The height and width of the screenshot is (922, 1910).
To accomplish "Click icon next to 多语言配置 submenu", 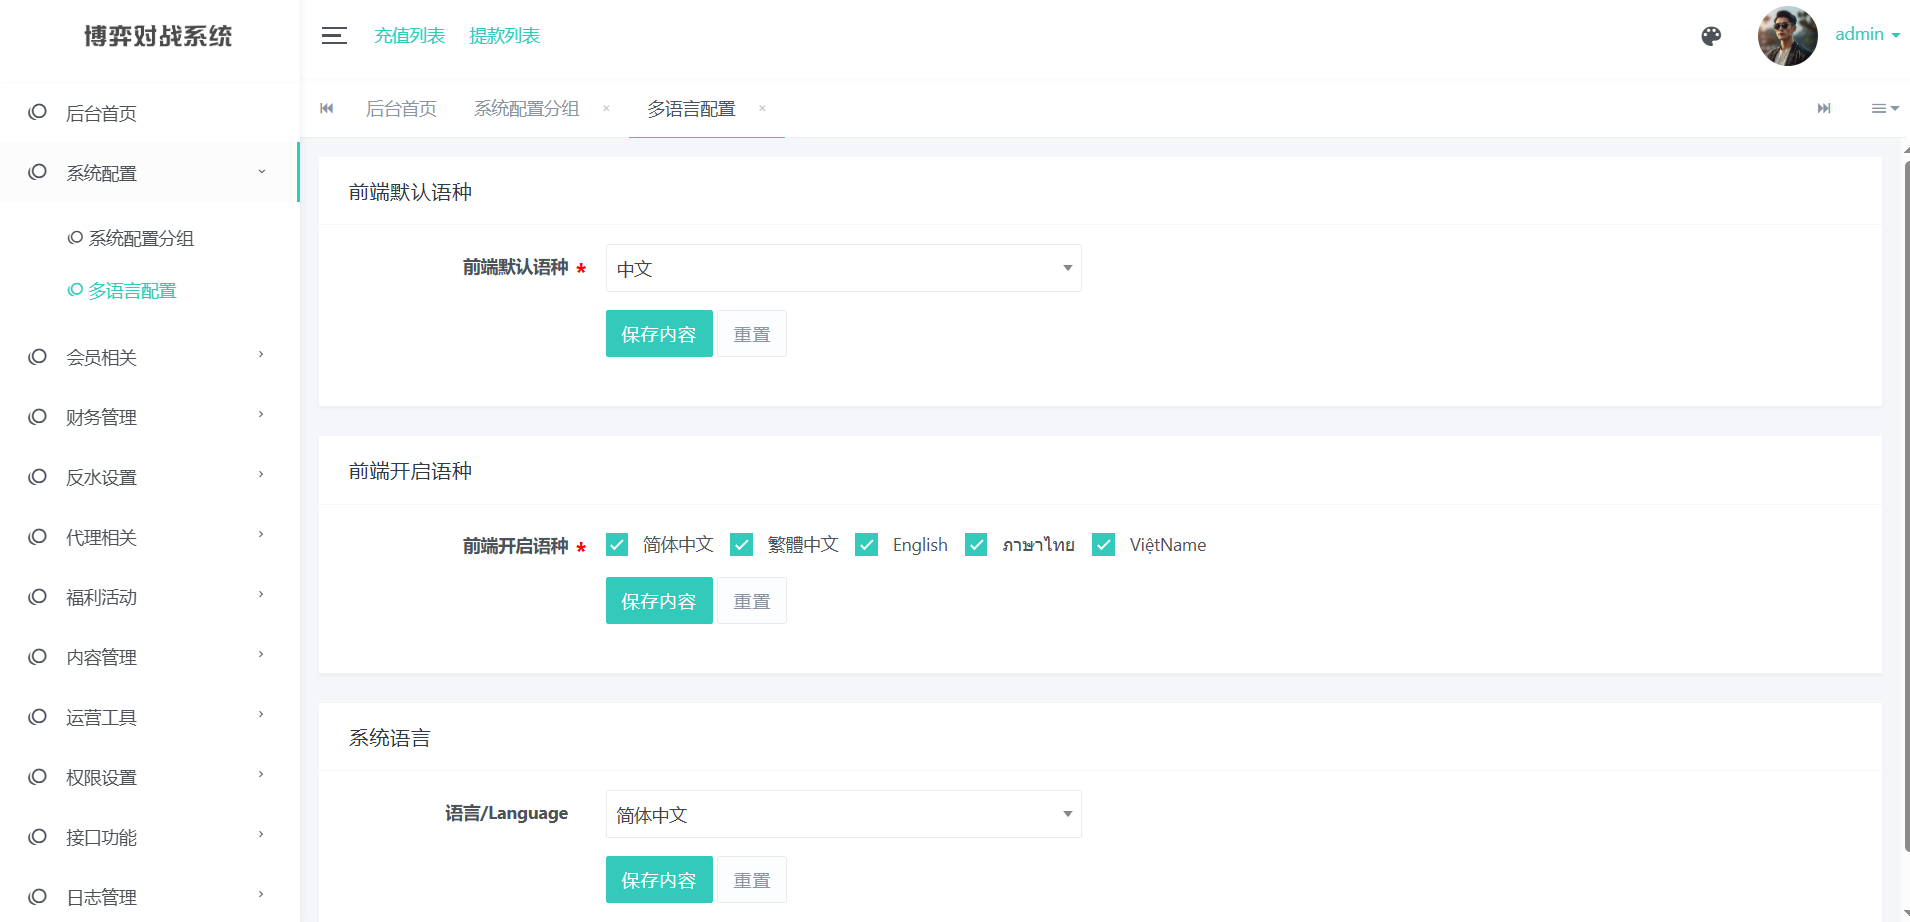I will (75, 290).
